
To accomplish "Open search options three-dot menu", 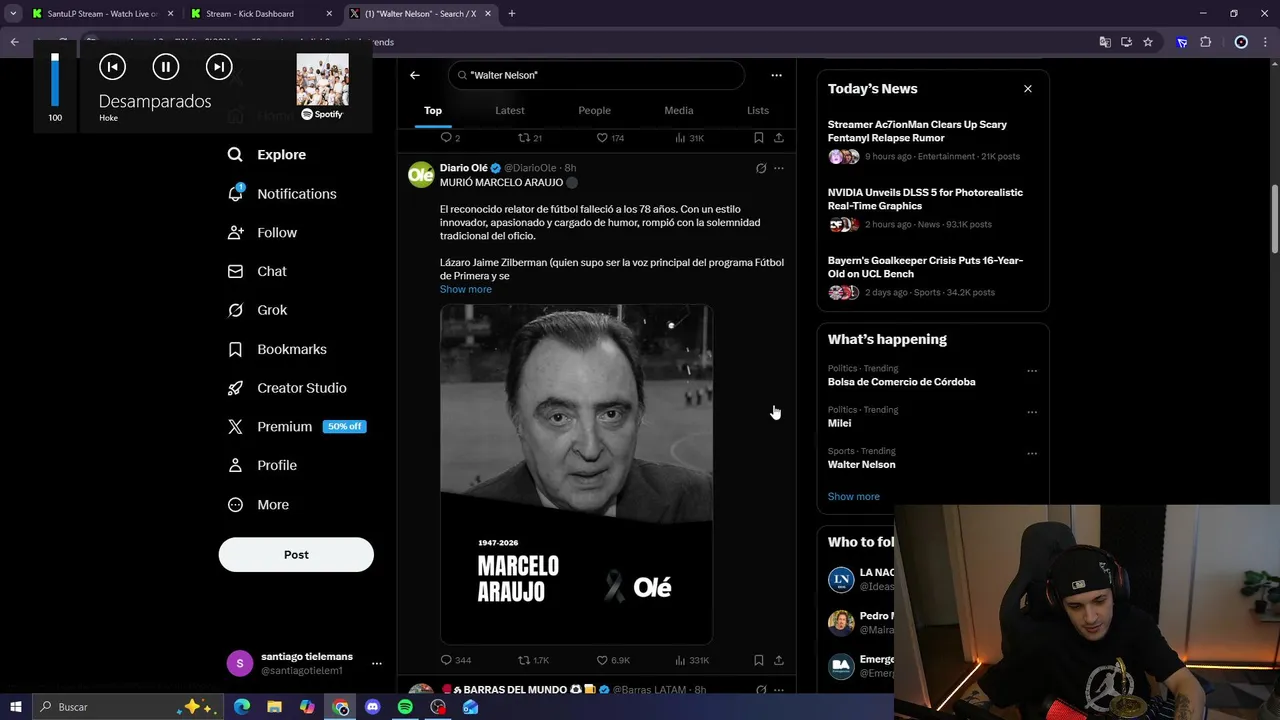I will point(776,75).
